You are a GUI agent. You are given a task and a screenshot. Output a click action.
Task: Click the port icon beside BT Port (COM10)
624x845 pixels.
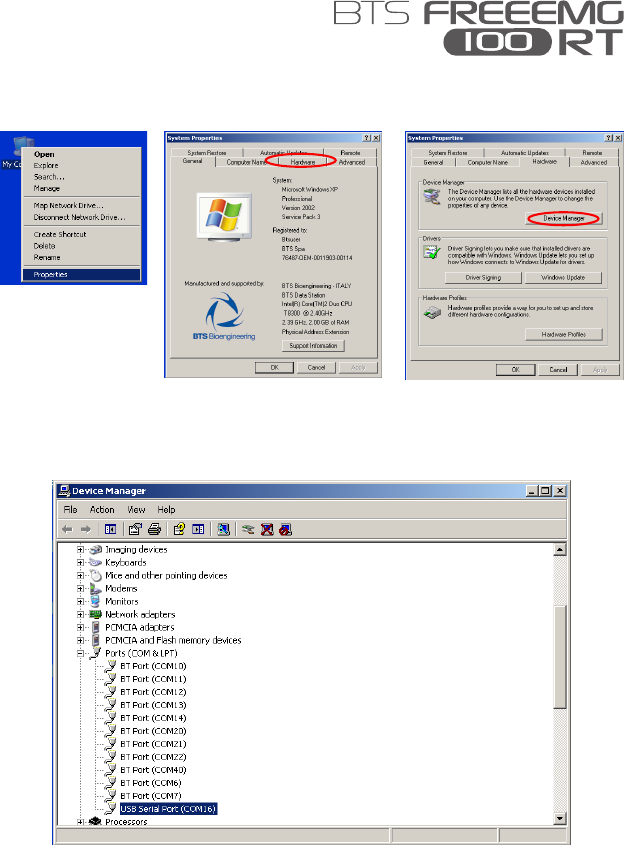110,666
